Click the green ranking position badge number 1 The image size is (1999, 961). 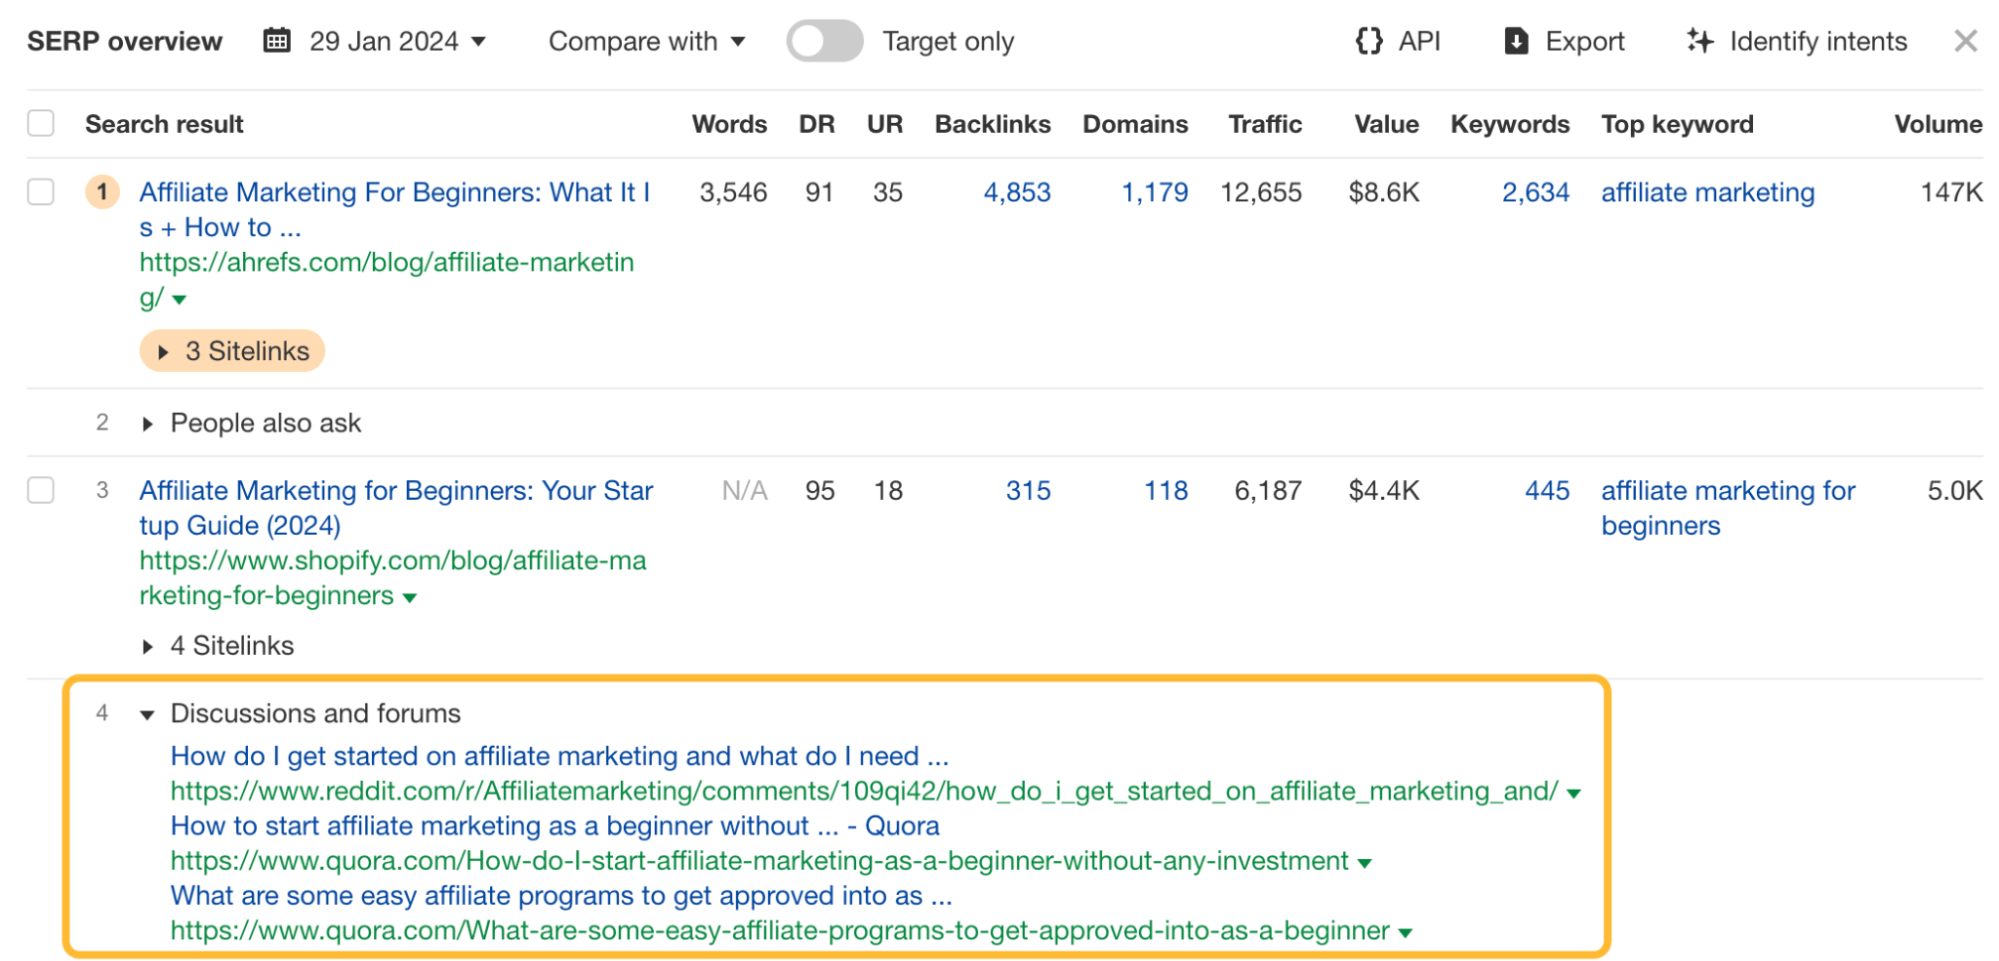click(x=103, y=193)
